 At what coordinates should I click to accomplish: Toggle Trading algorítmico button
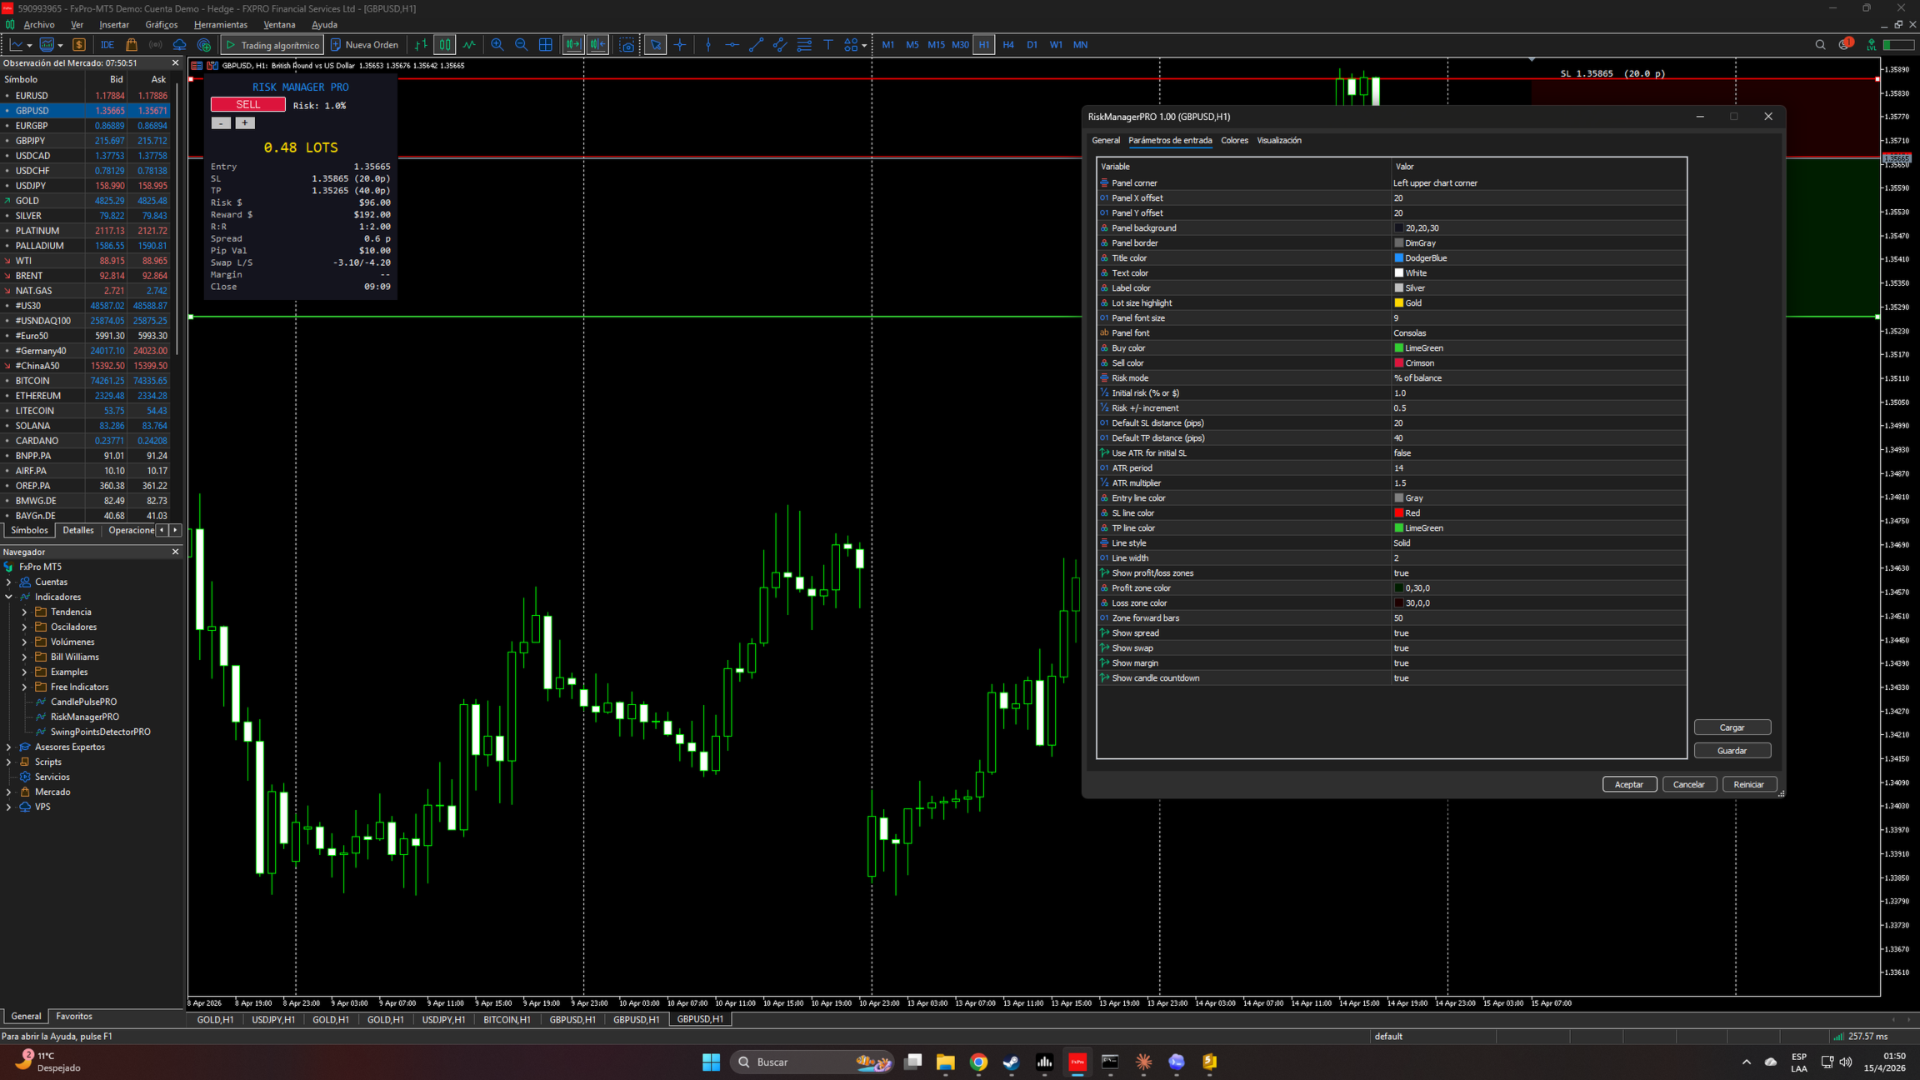point(272,45)
